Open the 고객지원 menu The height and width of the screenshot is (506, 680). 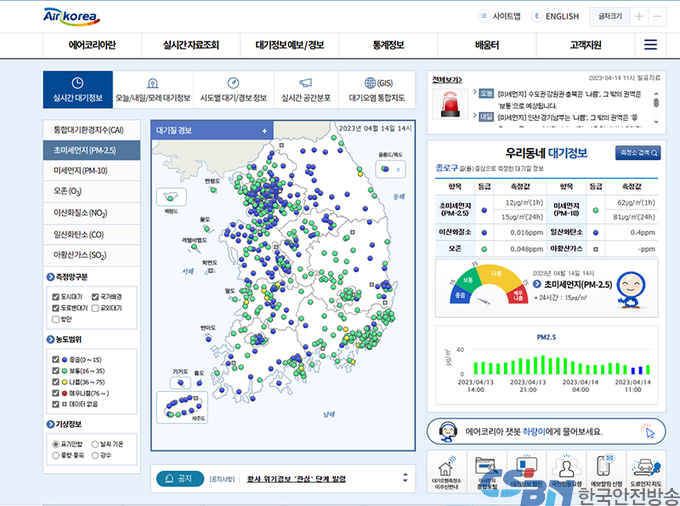click(585, 45)
